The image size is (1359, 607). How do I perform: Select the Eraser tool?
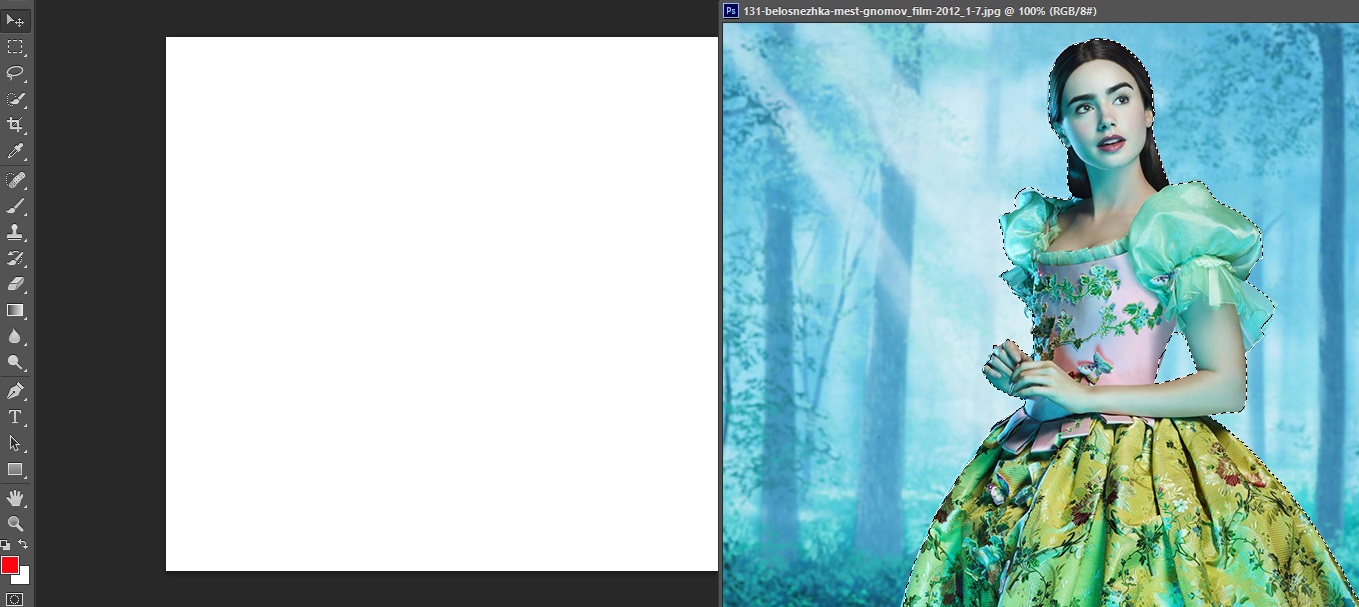(x=15, y=284)
